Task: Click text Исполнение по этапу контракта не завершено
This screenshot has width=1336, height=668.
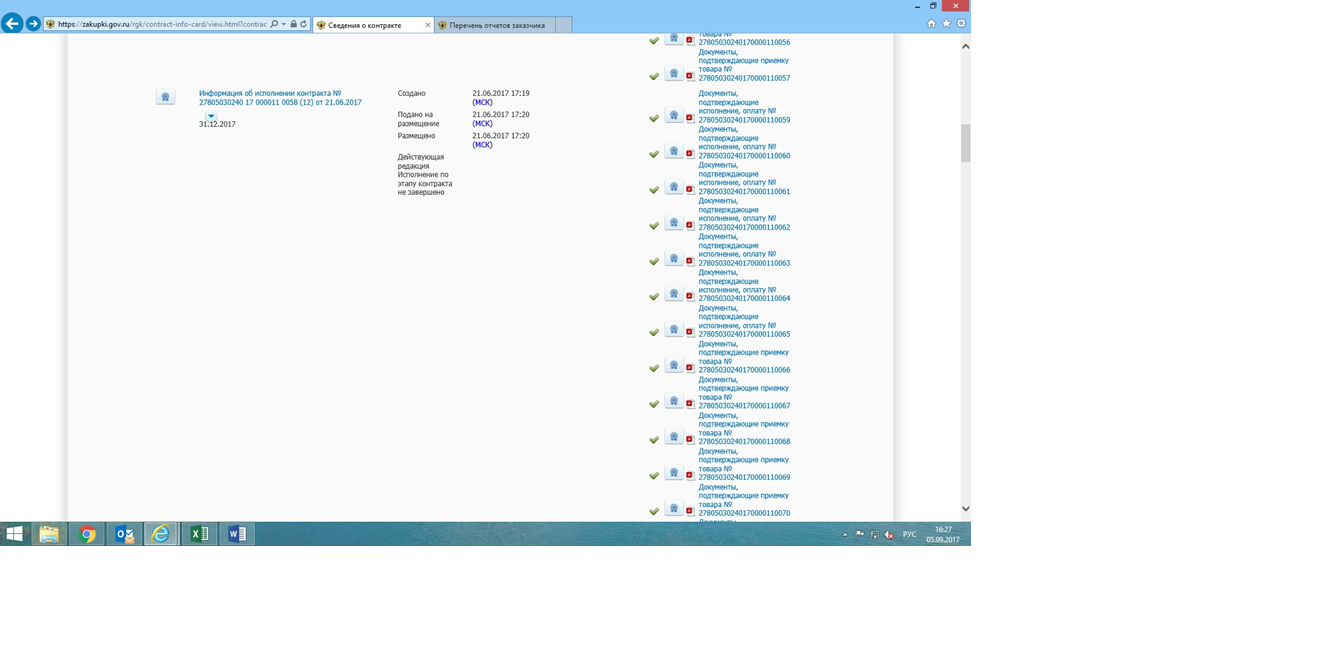Action: [x=425, y=183]
